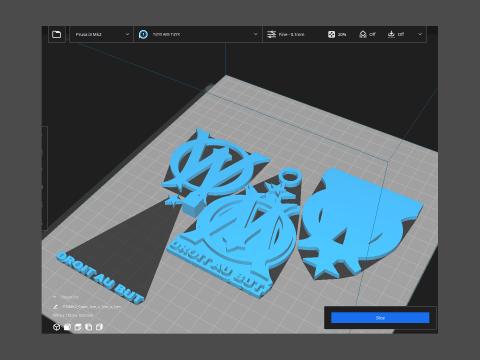The image size is (480, 360).
Task: Click the pencil edit icon beside the job name
Action: (55, 307)
